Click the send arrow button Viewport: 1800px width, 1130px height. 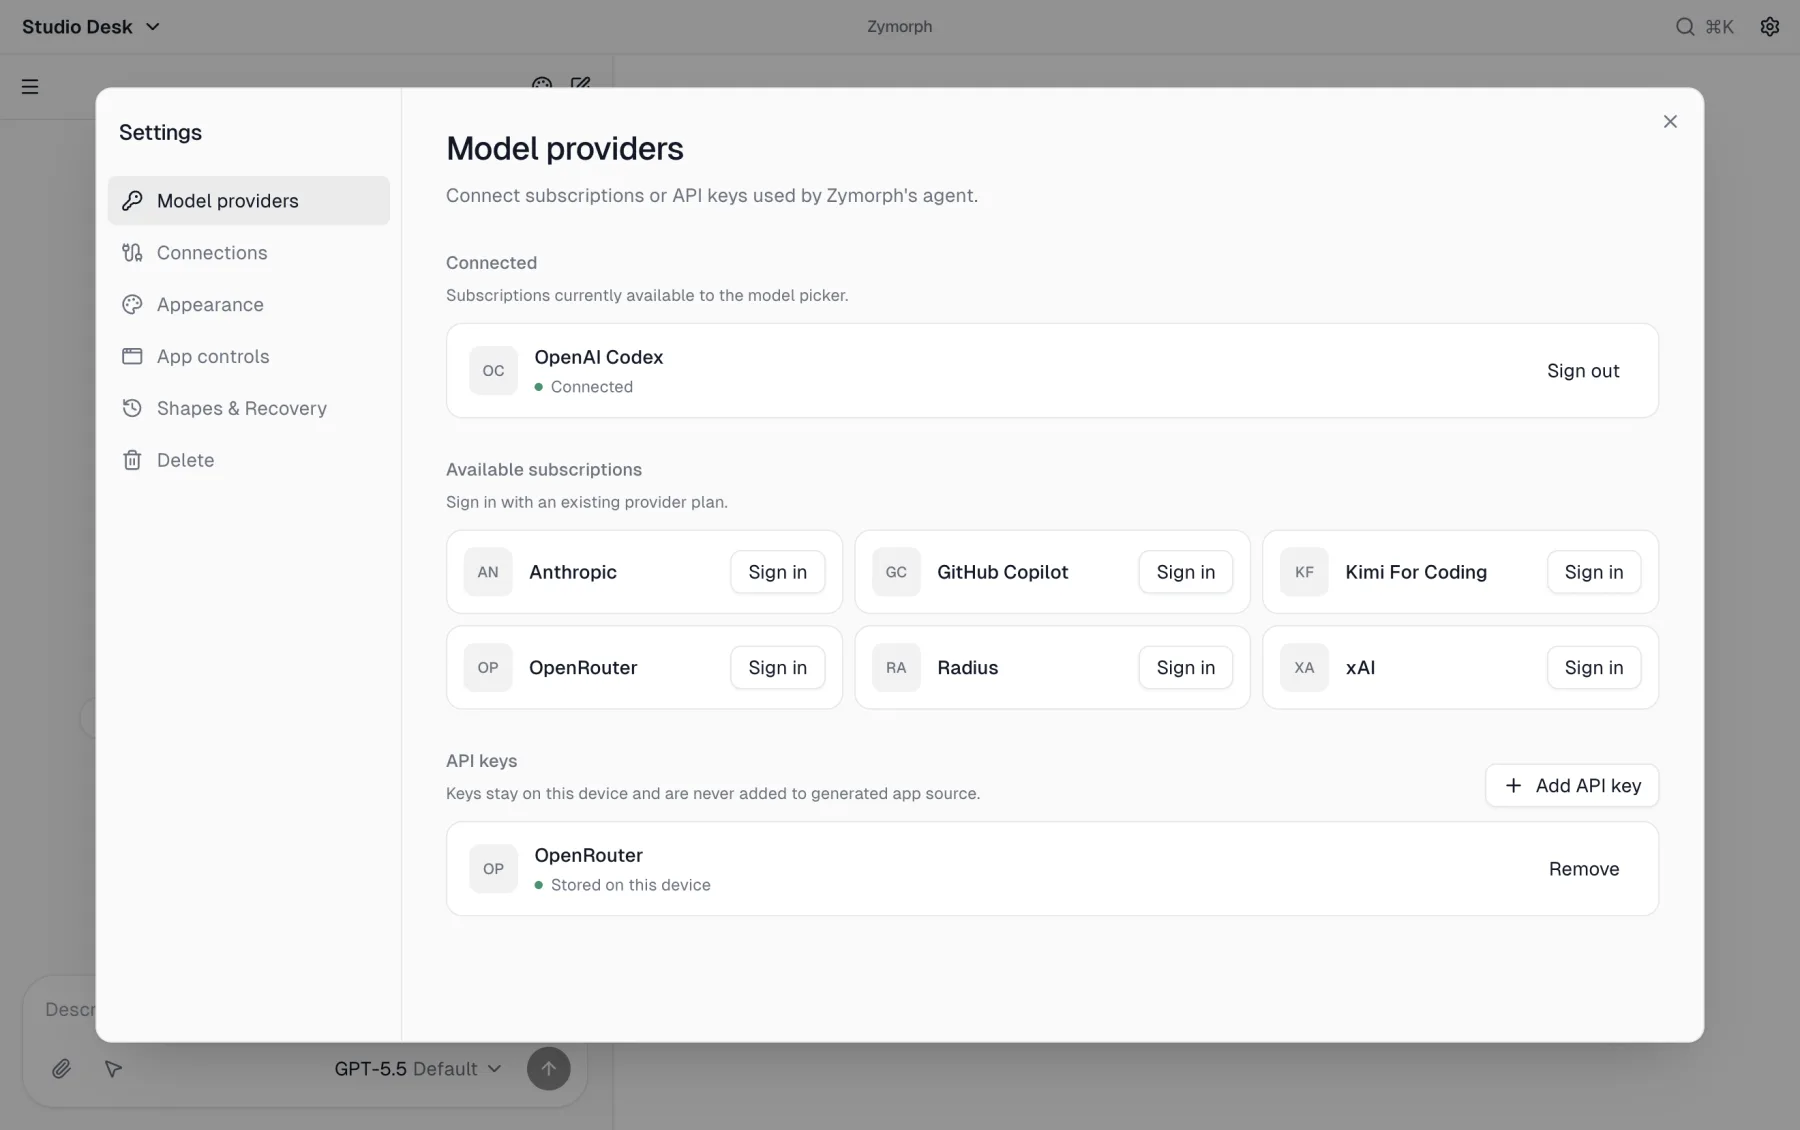pos(548,1069)
